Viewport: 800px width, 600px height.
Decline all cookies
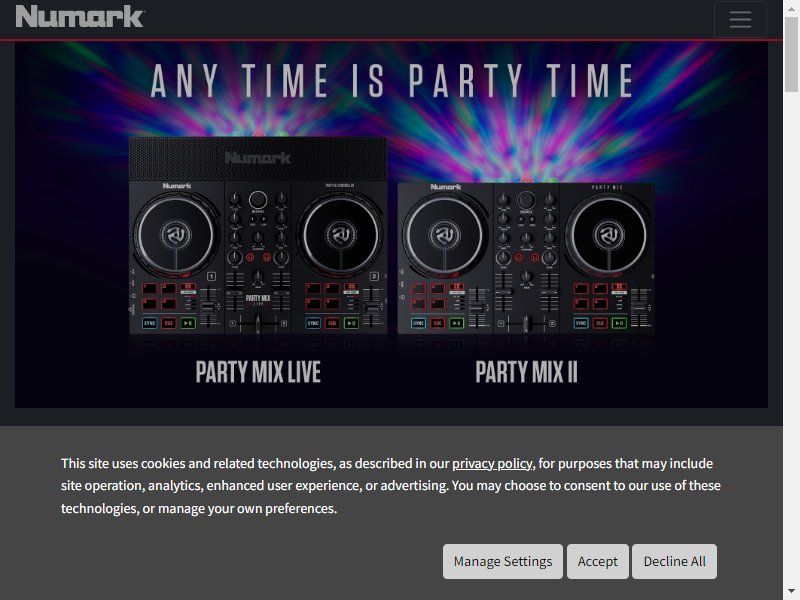[674, 561]
